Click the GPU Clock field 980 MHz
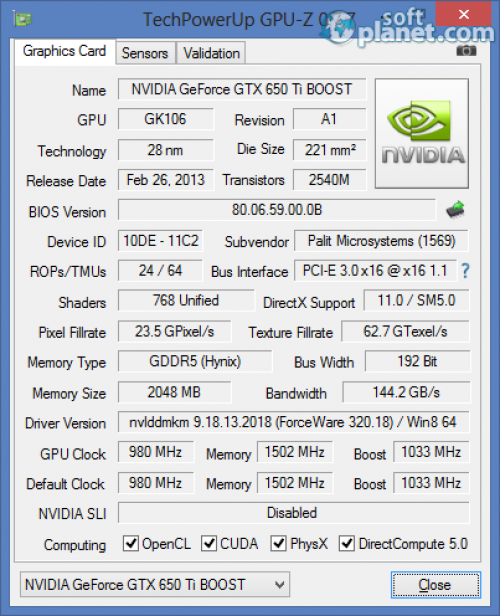This screenshot has height=616, width=500. click(x=156, y=452)
